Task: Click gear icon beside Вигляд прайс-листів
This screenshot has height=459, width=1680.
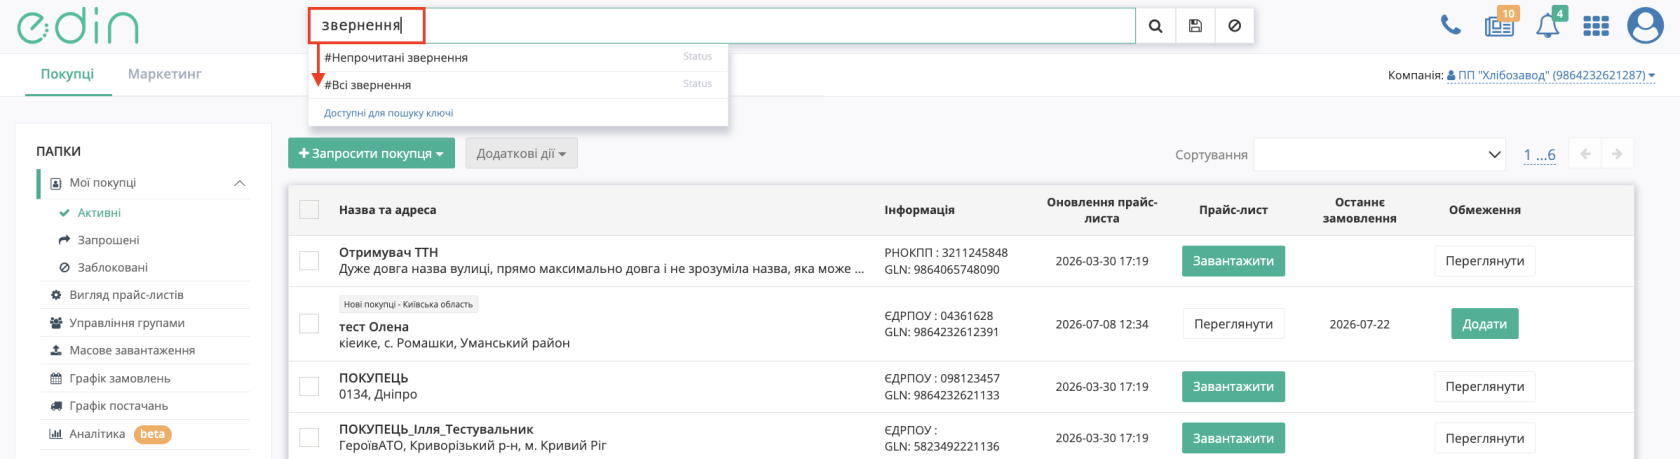Action: point(56,295)
